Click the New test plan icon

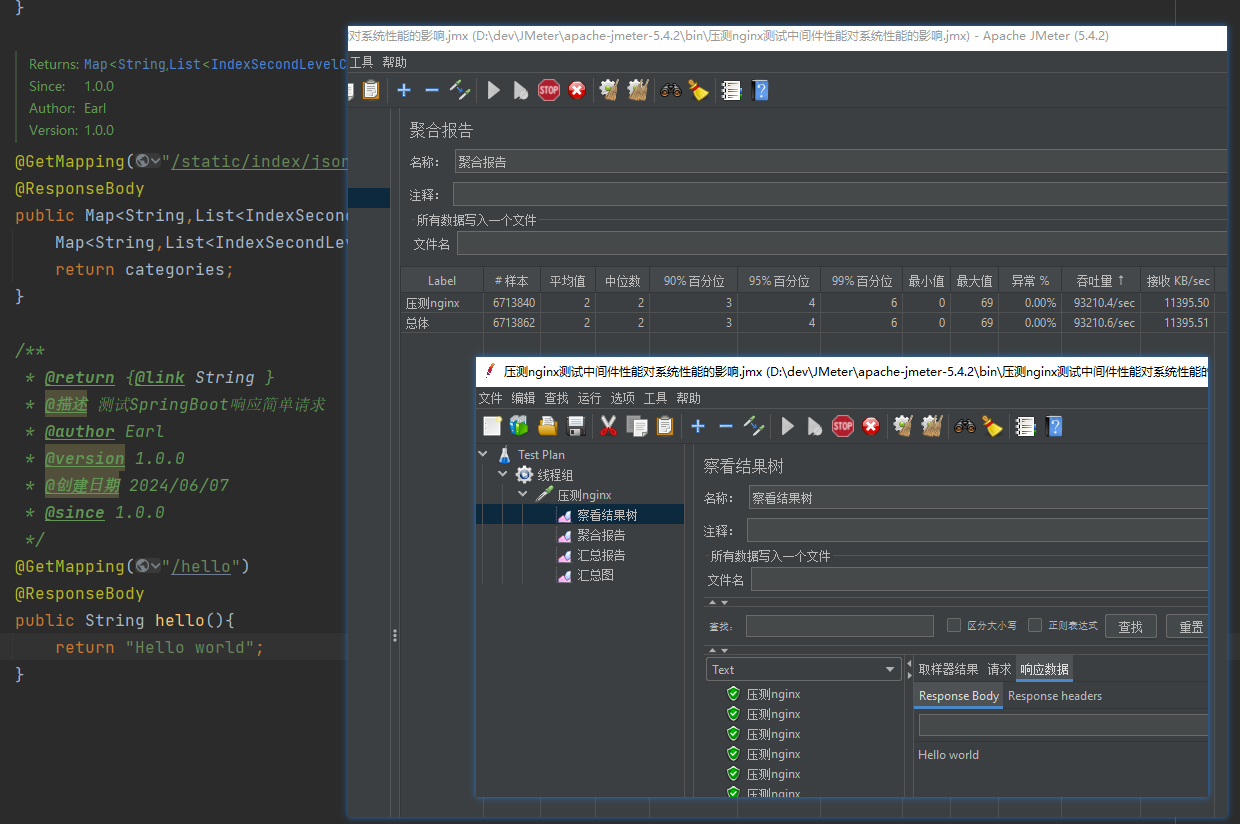(x=492, y=427)
